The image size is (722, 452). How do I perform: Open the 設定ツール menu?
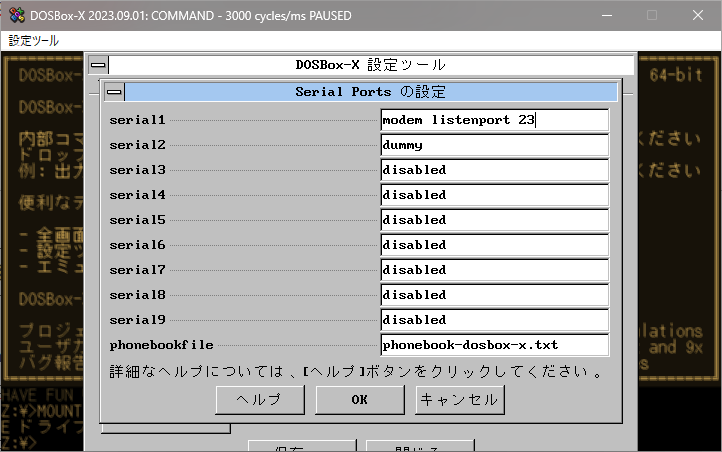[34, 41]
